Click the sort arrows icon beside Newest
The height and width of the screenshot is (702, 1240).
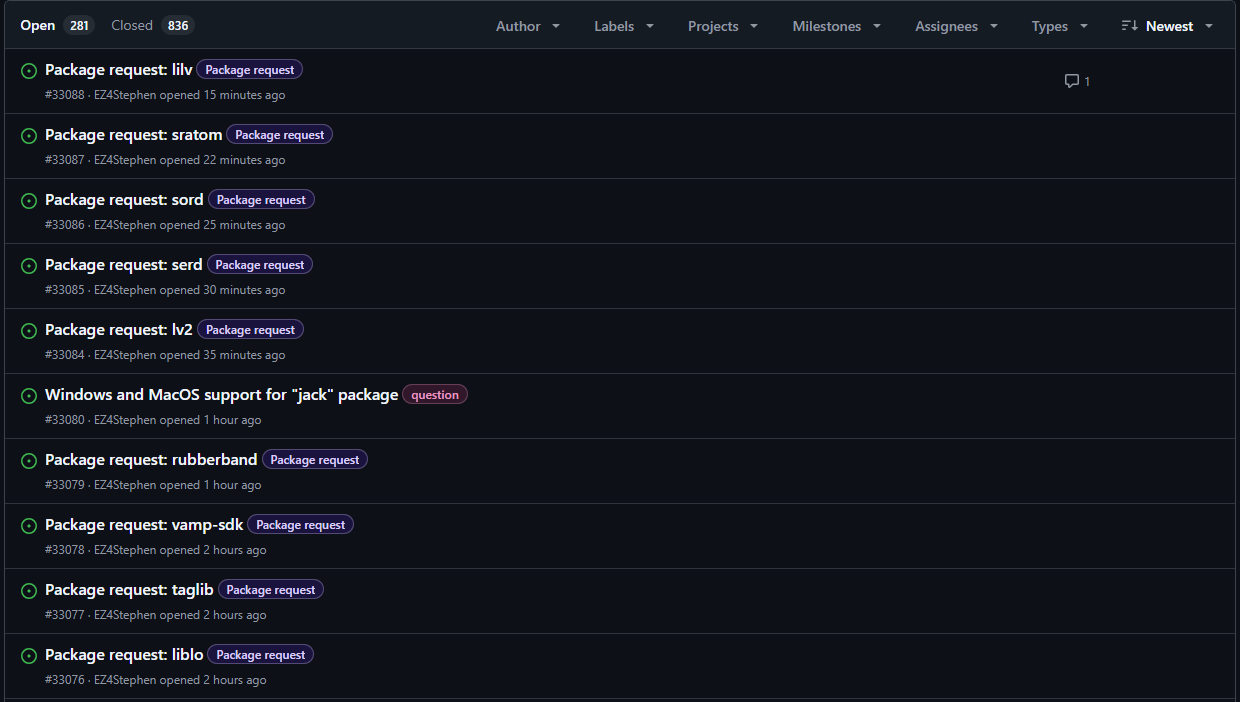pyautogui.click(x=1129, y=26)
